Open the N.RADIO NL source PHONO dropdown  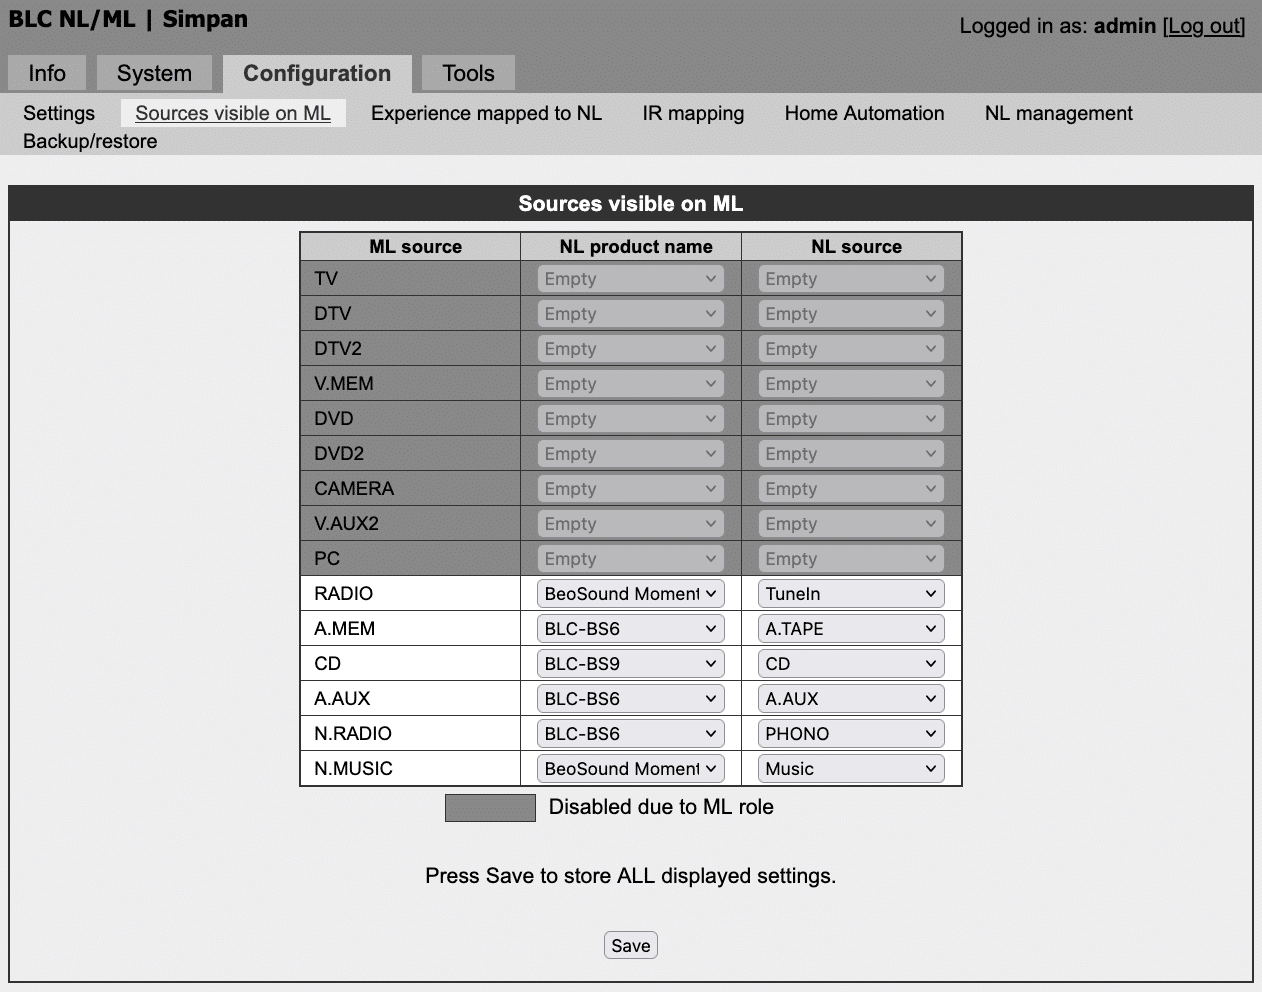coord(851,733)
